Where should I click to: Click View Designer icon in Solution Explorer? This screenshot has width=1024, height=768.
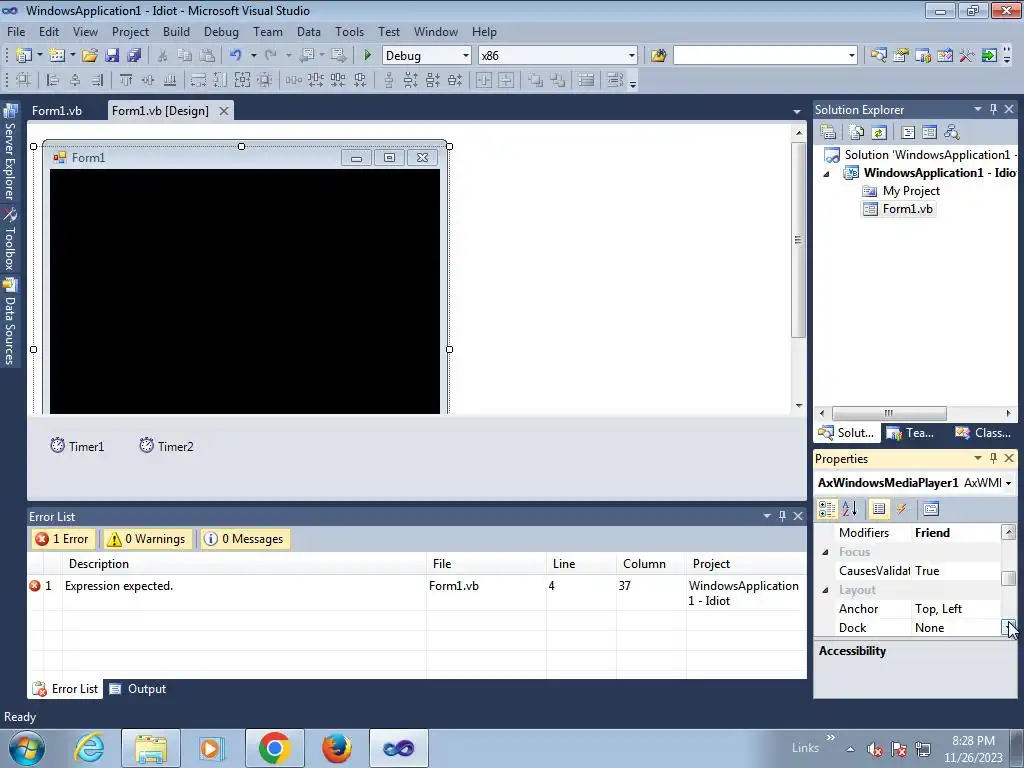click(929, 133)
